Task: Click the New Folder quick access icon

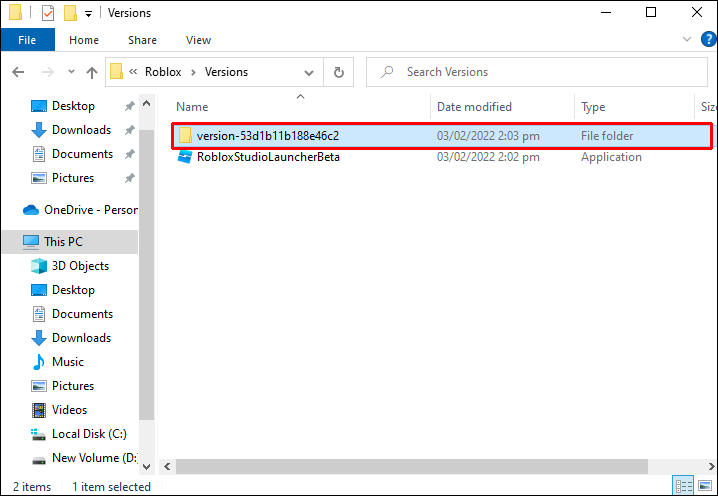Action: tap(70, 13)
